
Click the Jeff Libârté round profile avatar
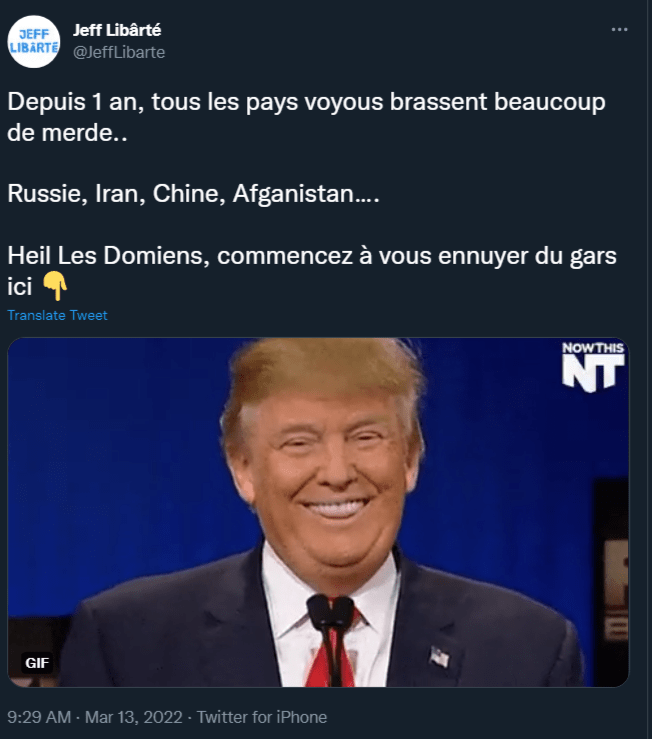tap(33, 42)
